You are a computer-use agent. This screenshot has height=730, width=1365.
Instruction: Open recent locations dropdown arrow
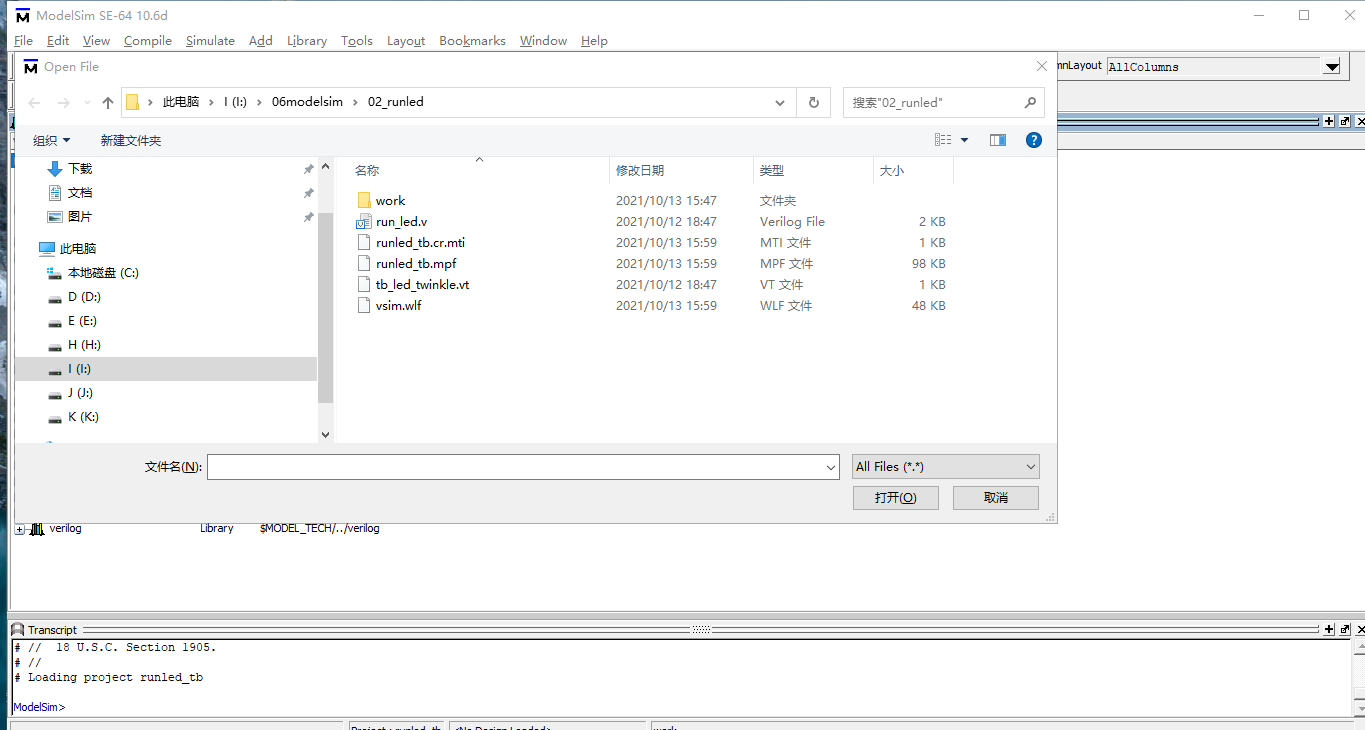click(x=86, y=103)
